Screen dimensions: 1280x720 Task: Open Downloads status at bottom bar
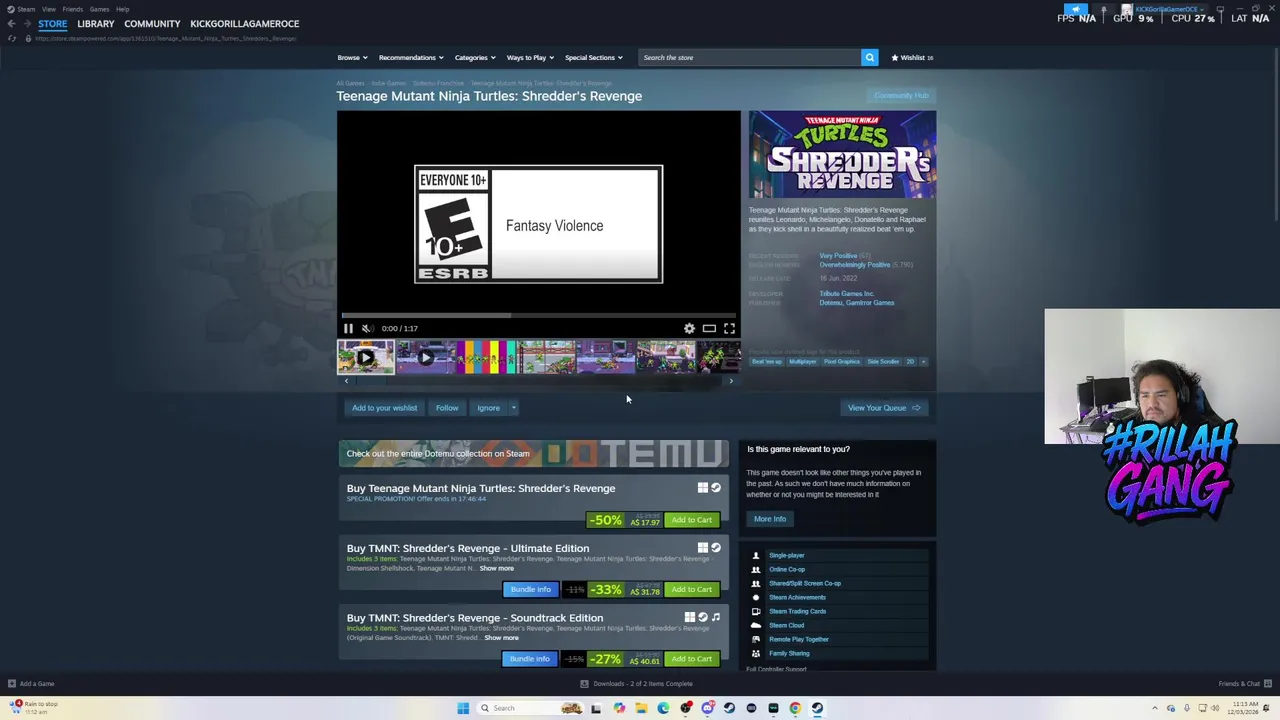[x=636, y=684]
